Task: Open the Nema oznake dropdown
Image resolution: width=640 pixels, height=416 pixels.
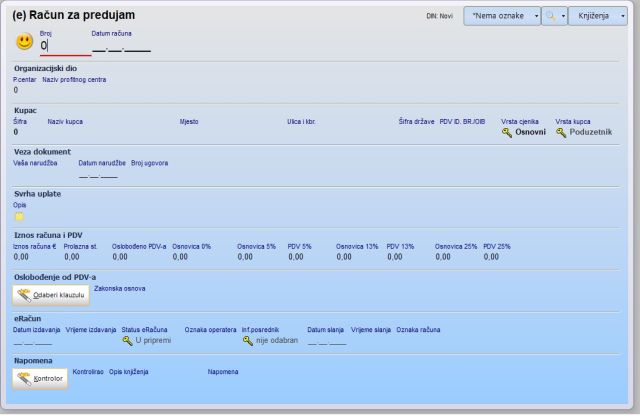Action: pos(502,16)
